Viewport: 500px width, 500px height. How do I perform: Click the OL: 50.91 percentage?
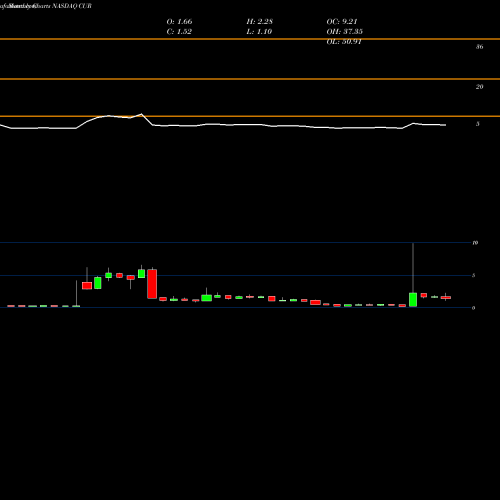344,42
